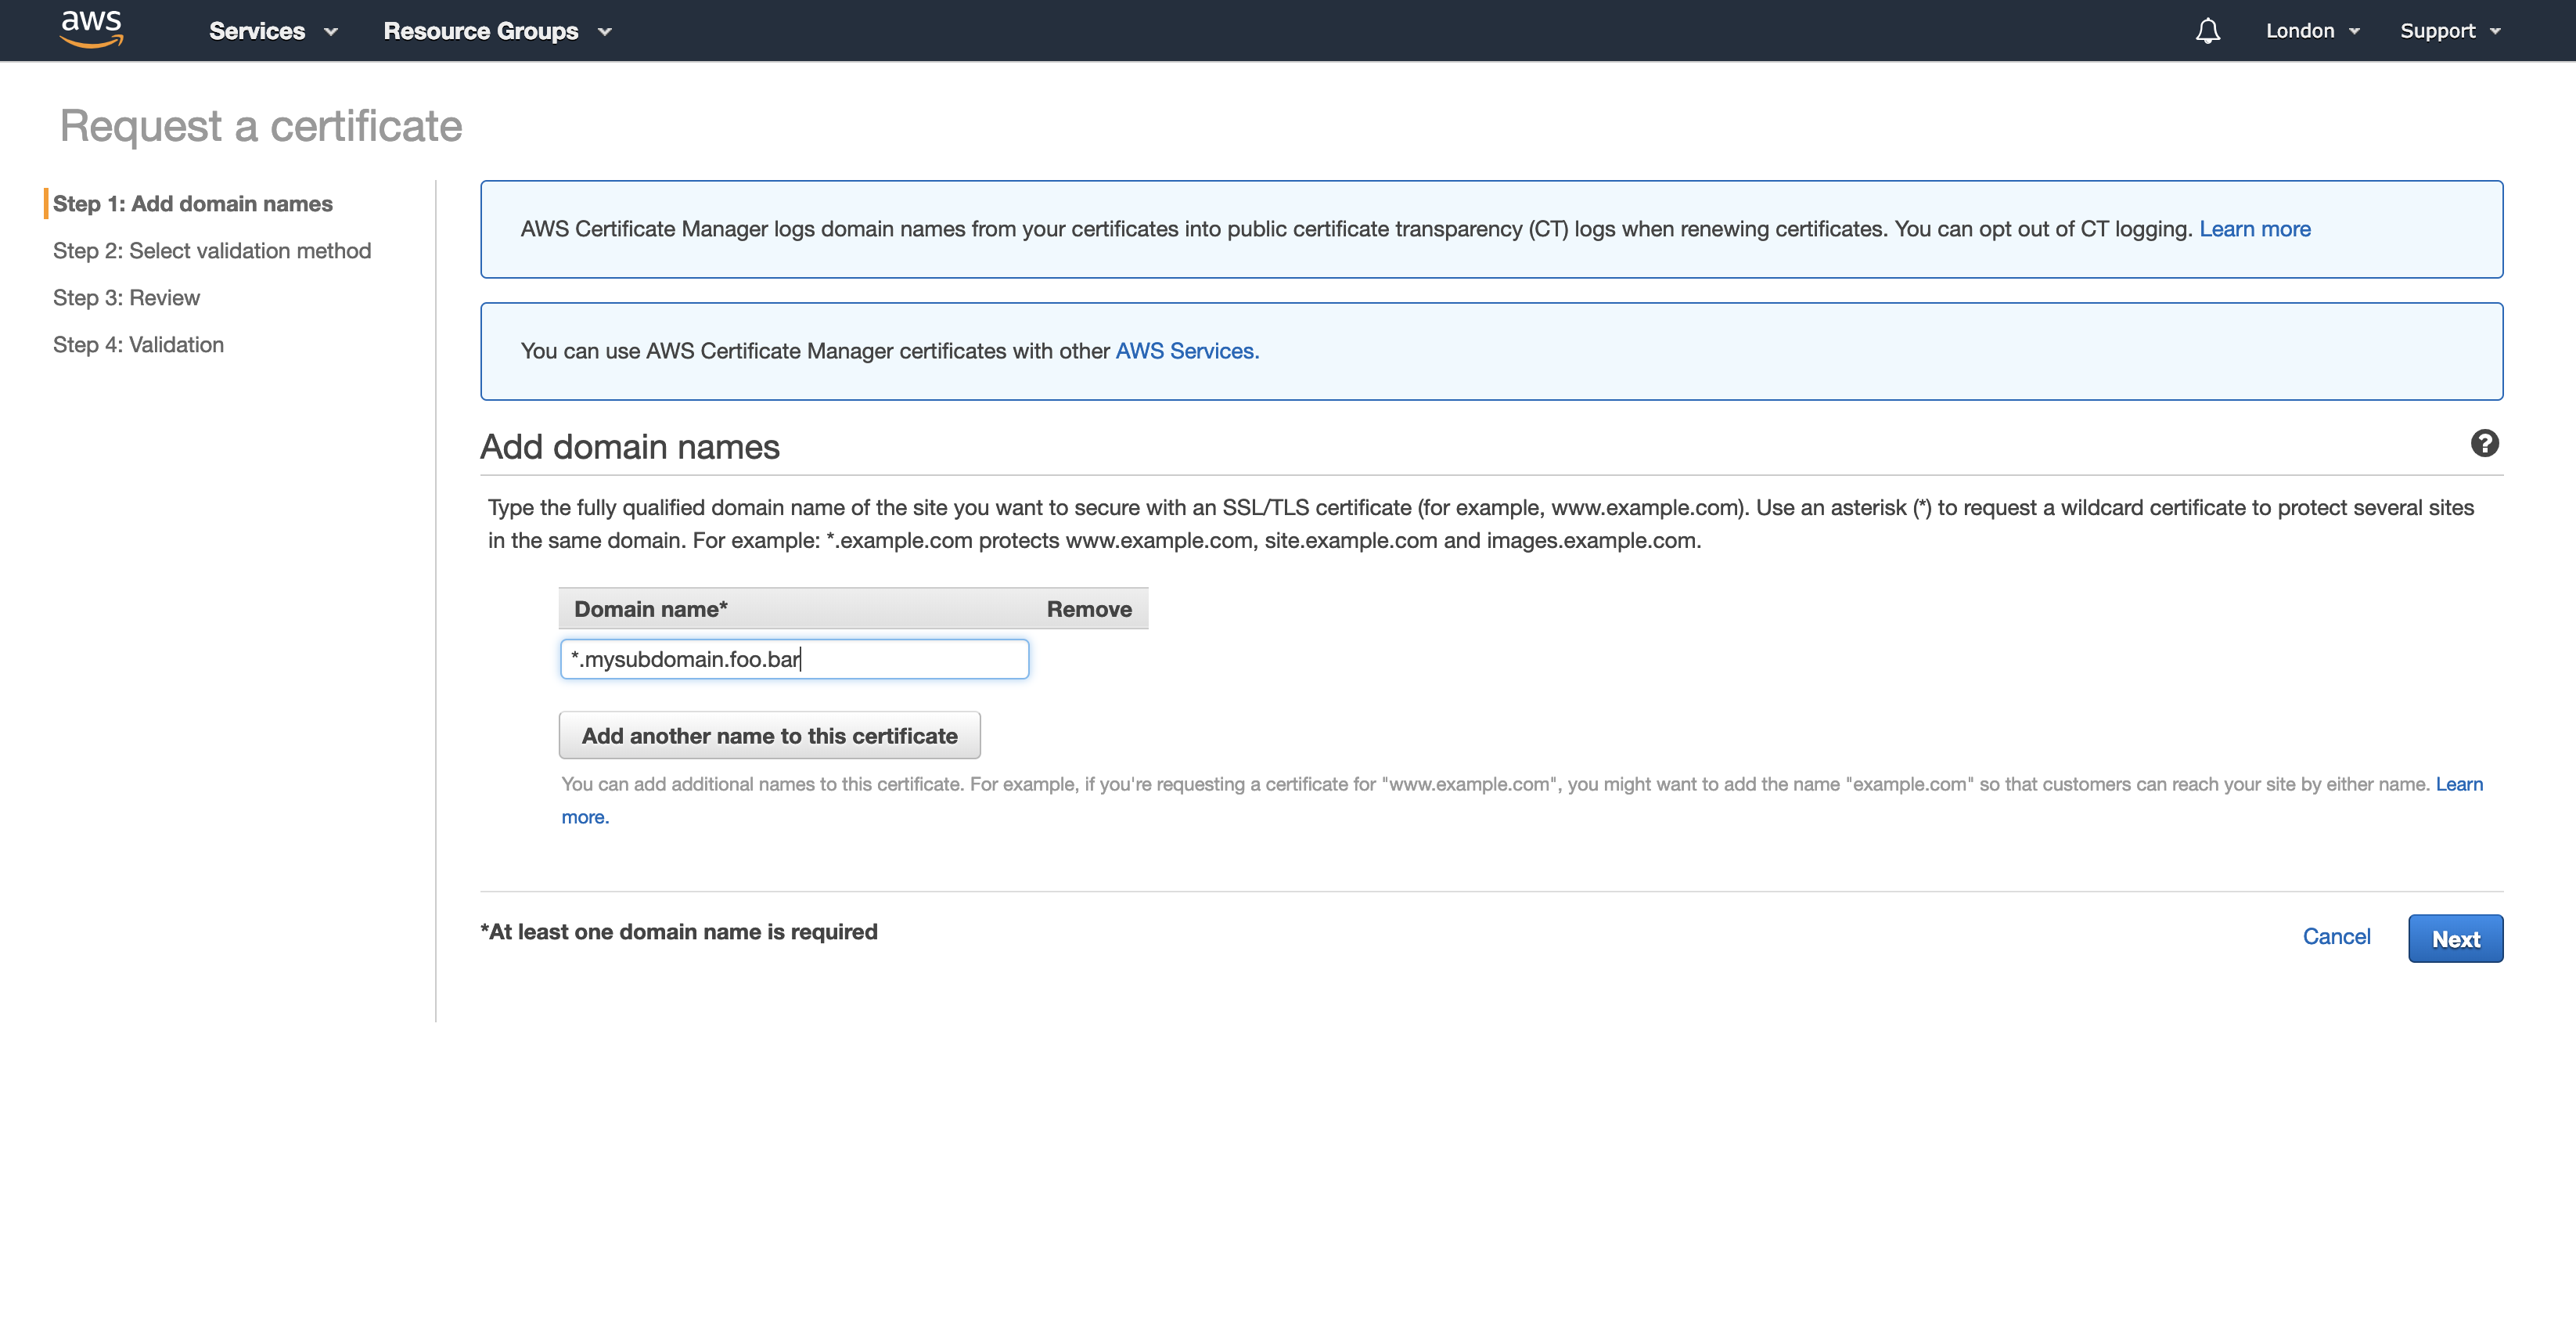Click the Remove column header
The height and width of the screenshot is (1337, 2576).
click(1088, 609)
